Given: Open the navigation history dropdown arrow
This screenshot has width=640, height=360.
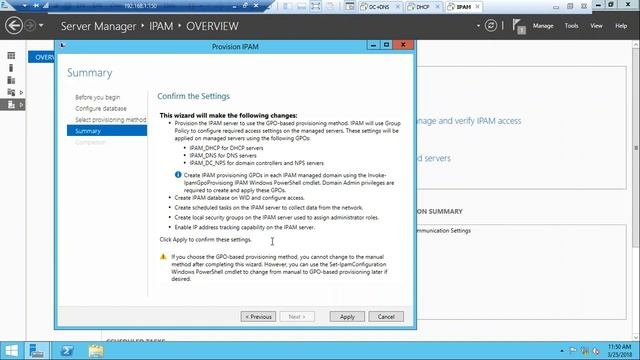Looking at the screenshot, I should click(x=41, y=26).
